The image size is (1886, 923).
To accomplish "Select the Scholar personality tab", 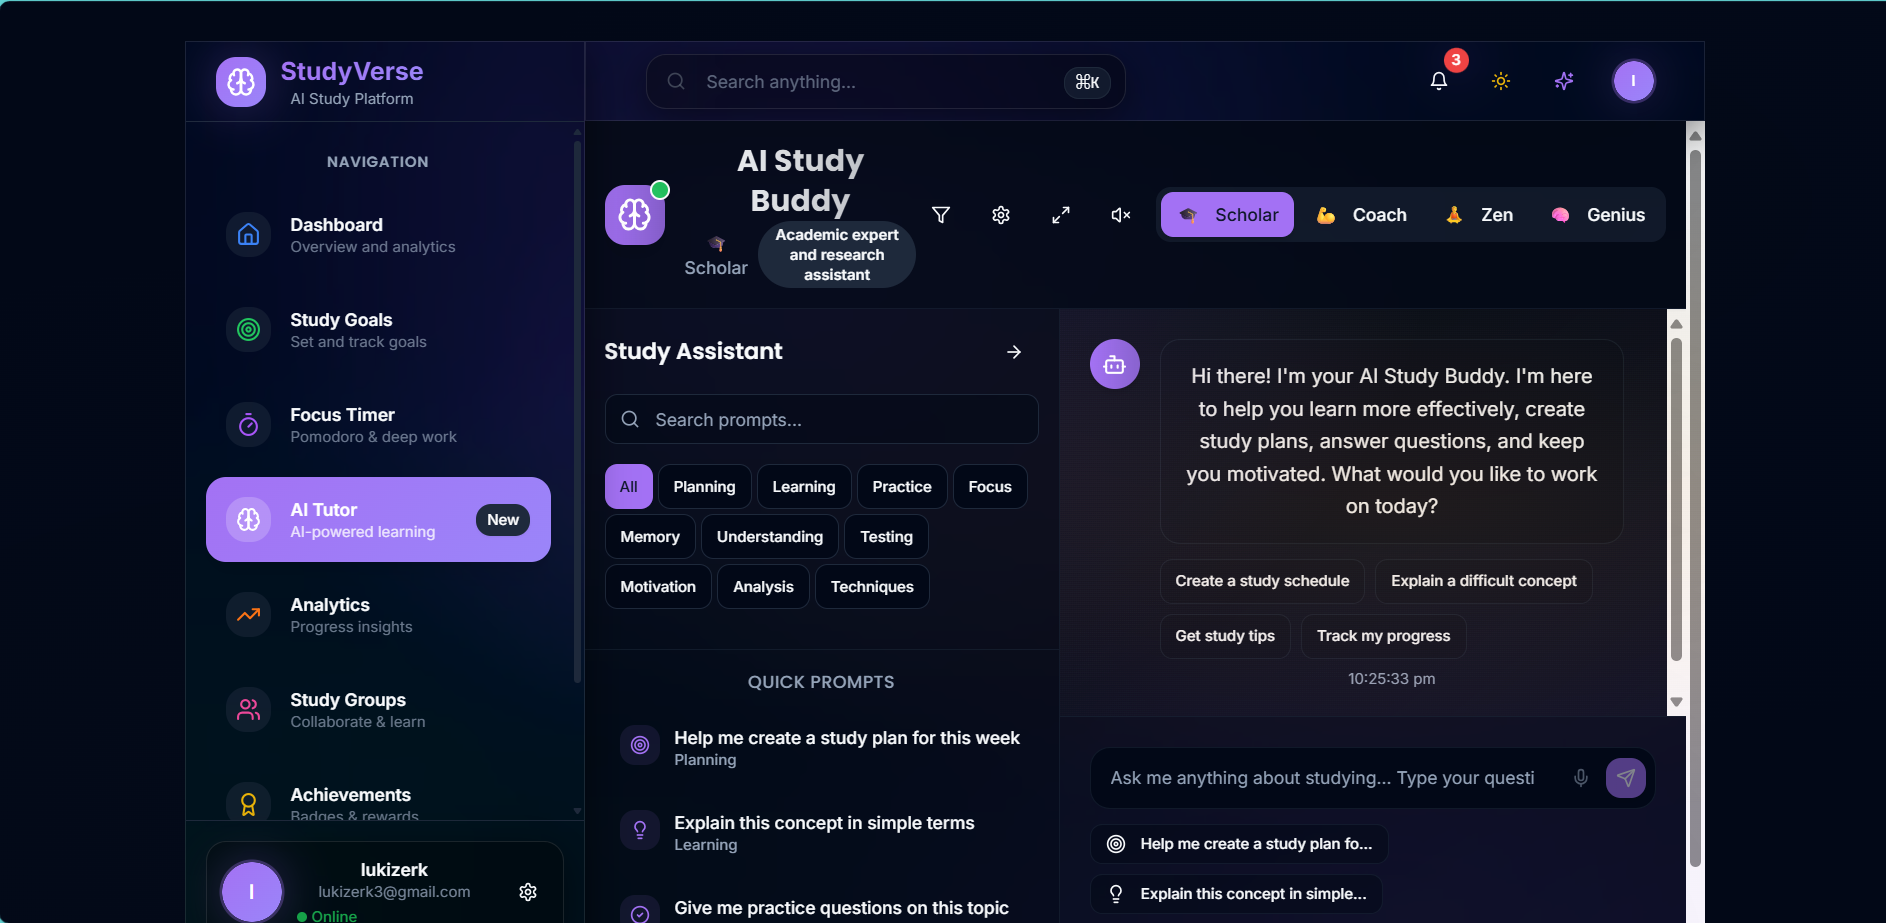I will 1227,215.
